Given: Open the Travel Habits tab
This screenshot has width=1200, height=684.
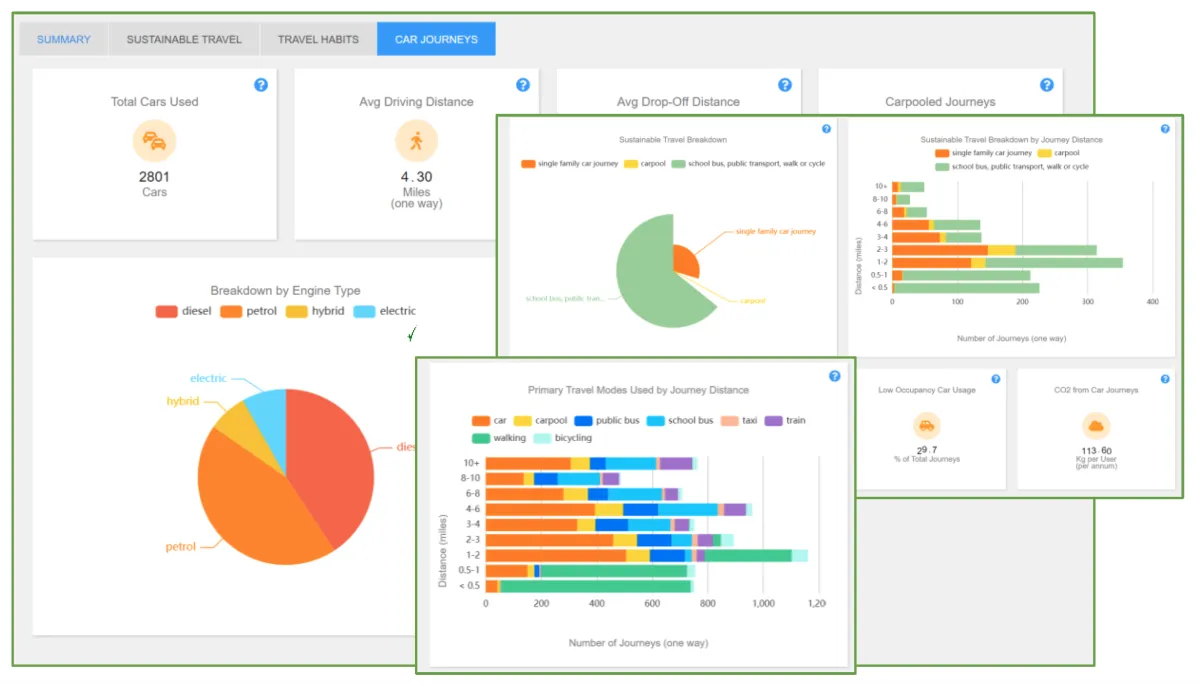Looking at the screenshot, I should pyautogui.click(x=318, y=39).
